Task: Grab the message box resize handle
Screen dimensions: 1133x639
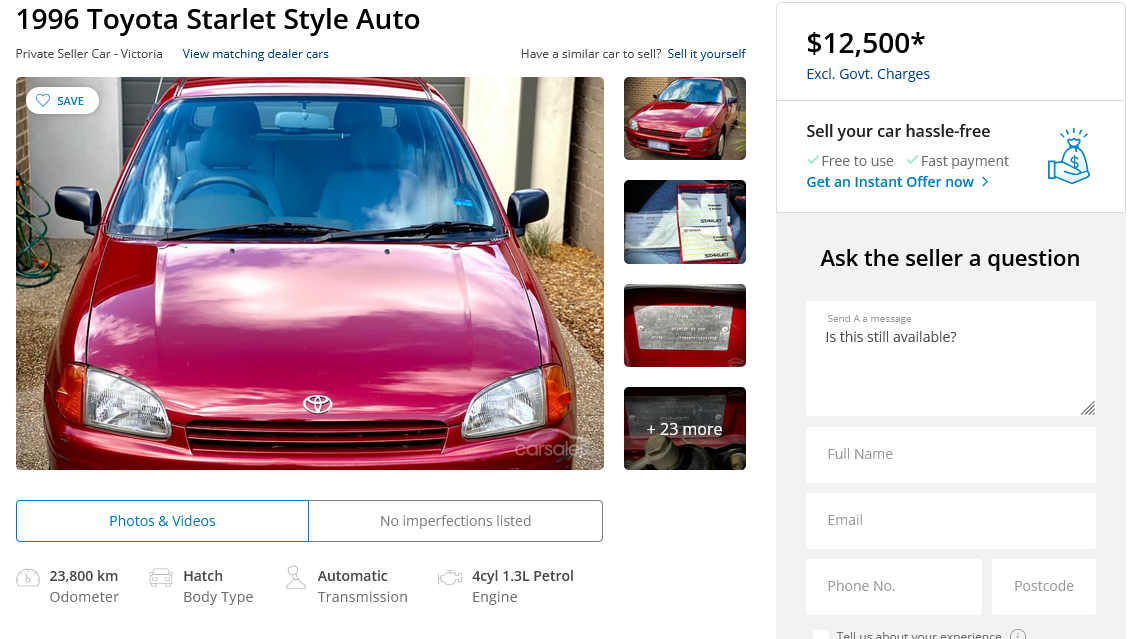Action: (1087, 407)
